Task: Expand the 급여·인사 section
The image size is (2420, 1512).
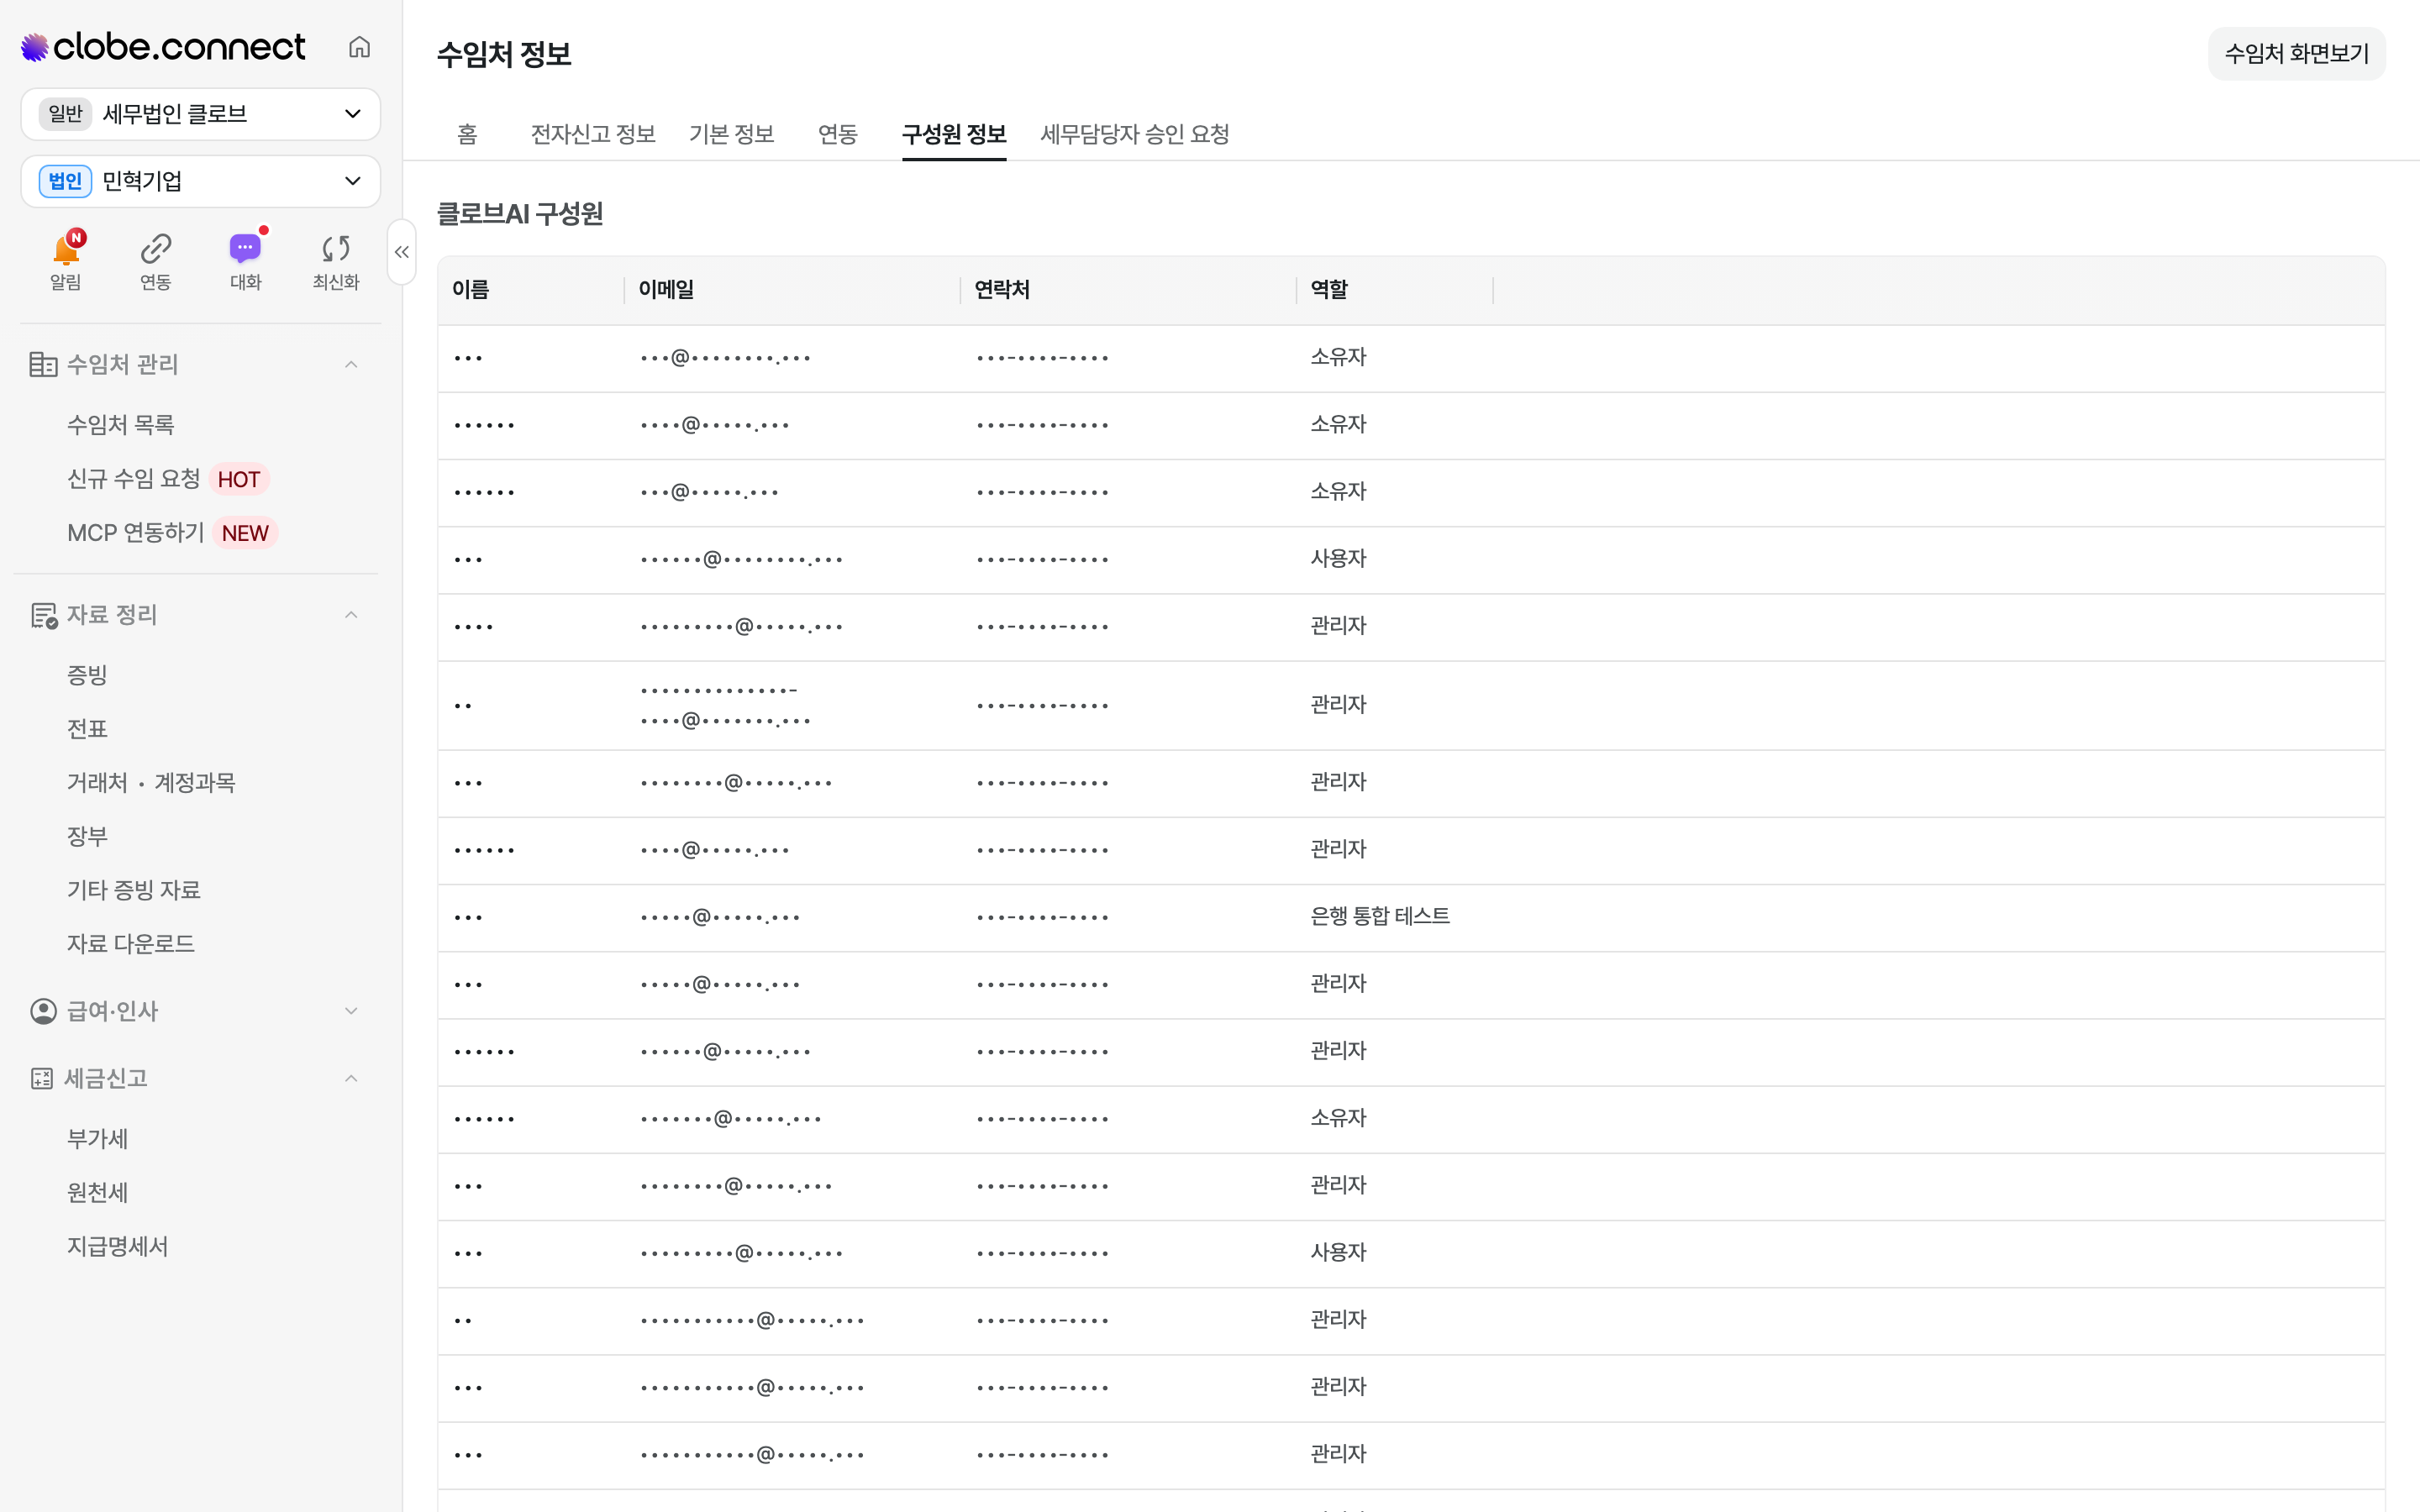Action: click(x=351, y=1011)
